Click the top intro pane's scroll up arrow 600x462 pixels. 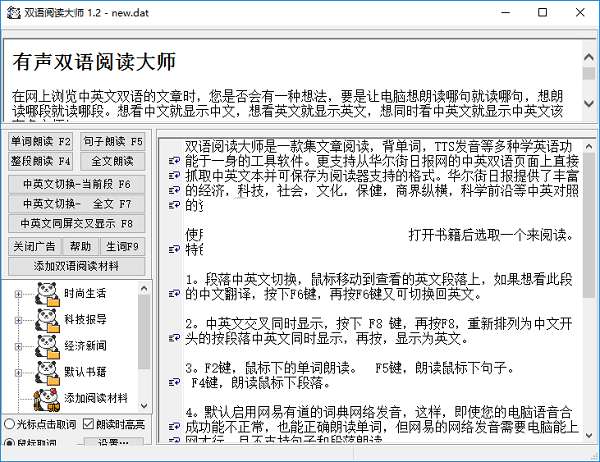pyautogui.click(x=589, y=58)
